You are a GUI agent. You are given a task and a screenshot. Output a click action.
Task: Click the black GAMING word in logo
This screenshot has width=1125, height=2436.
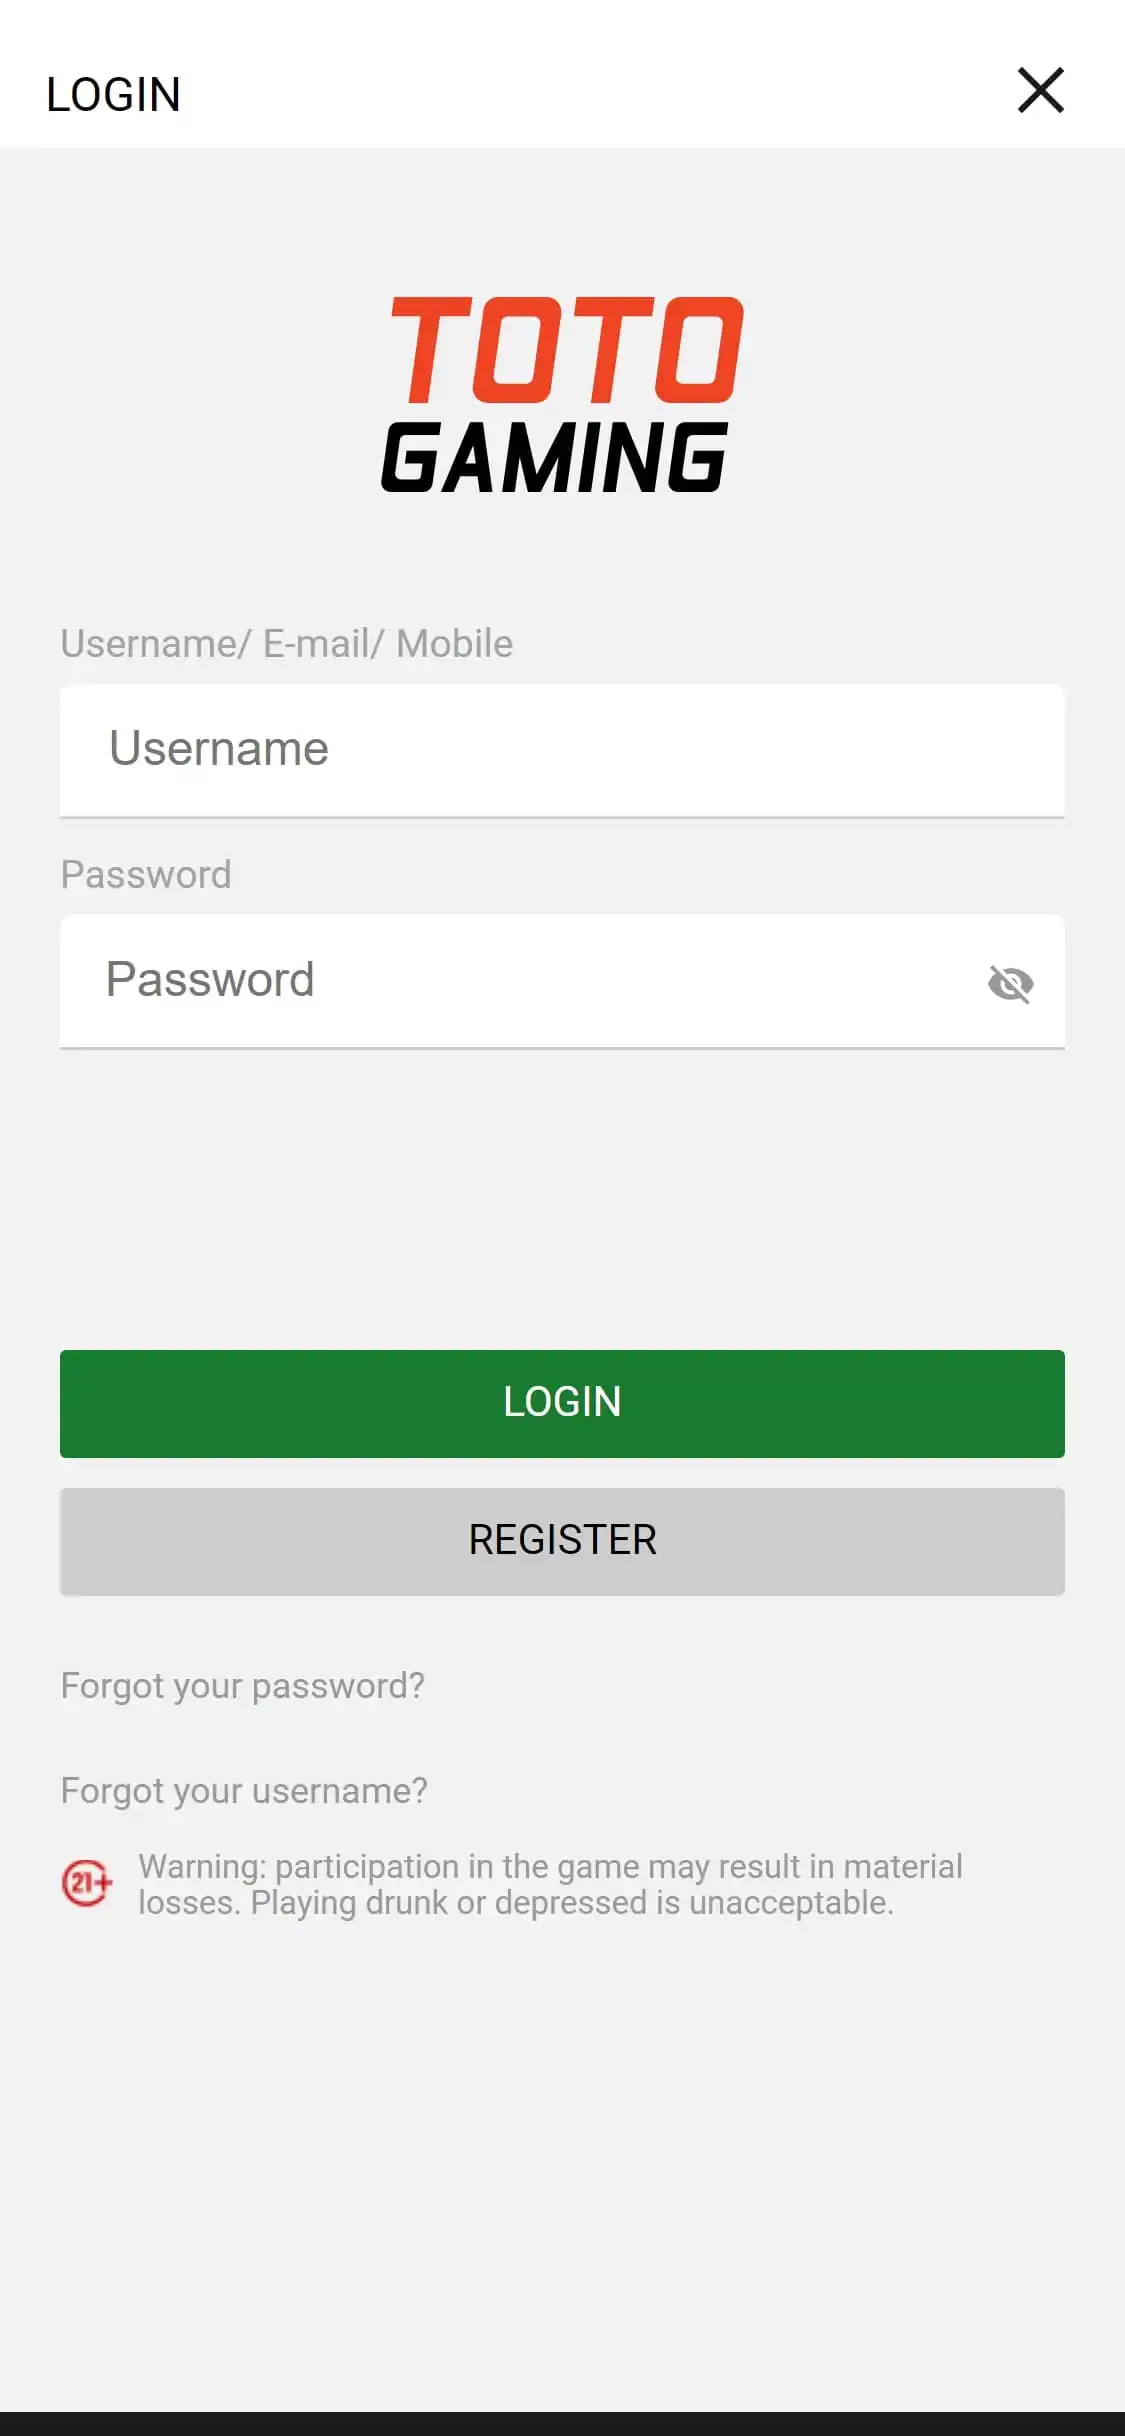coord(555,457)
